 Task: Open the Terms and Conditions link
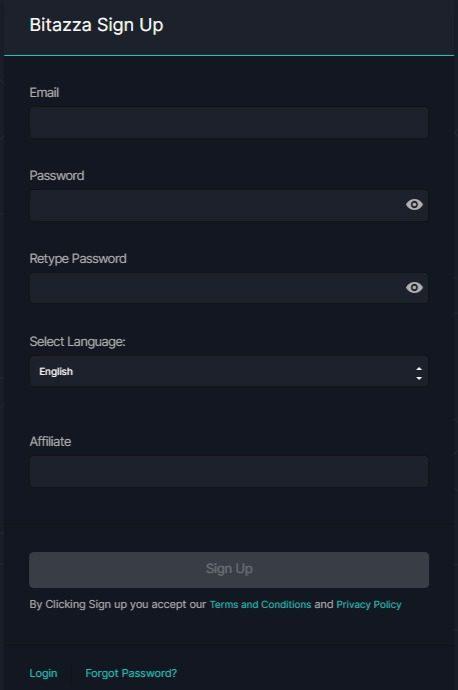tap(260, 604)
